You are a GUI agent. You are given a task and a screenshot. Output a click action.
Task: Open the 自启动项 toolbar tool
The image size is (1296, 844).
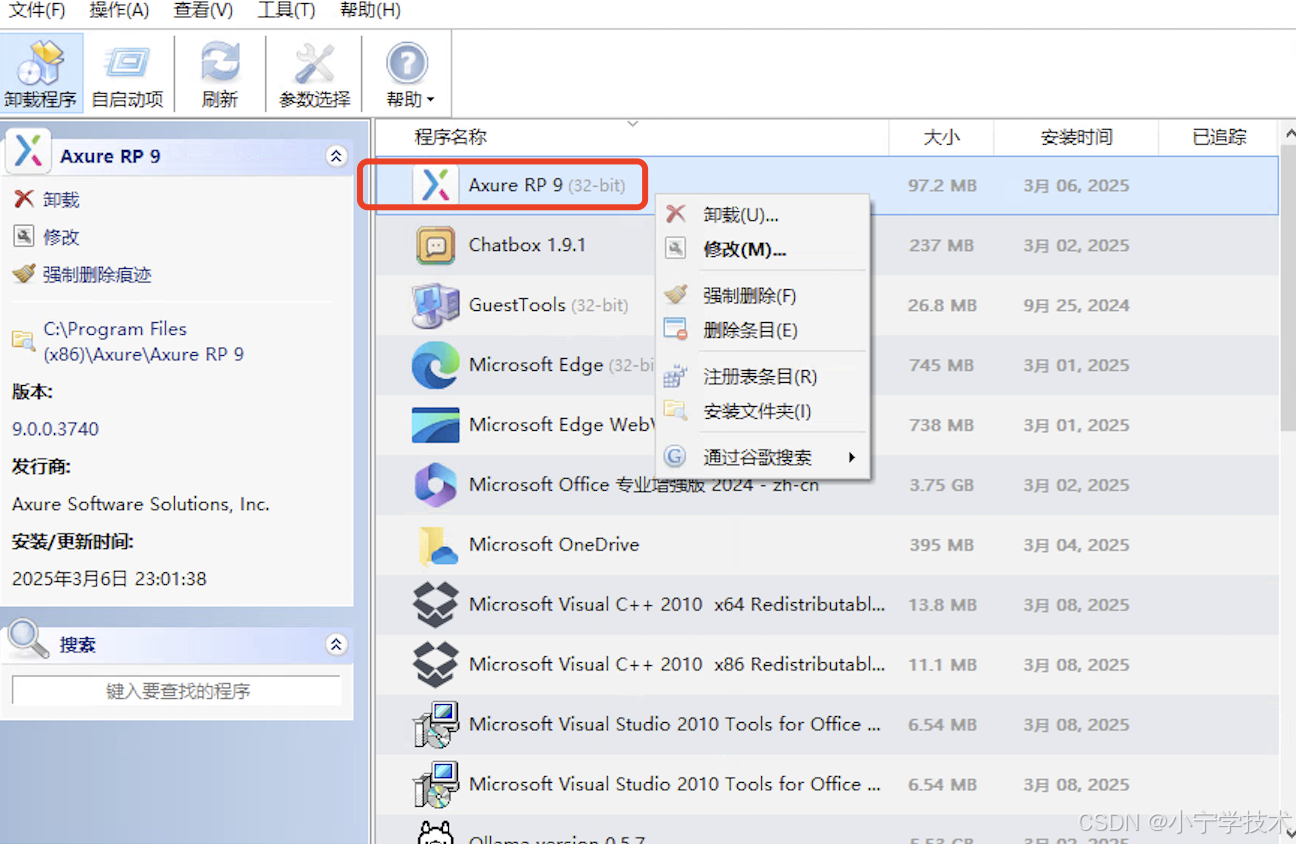[128, 74]
